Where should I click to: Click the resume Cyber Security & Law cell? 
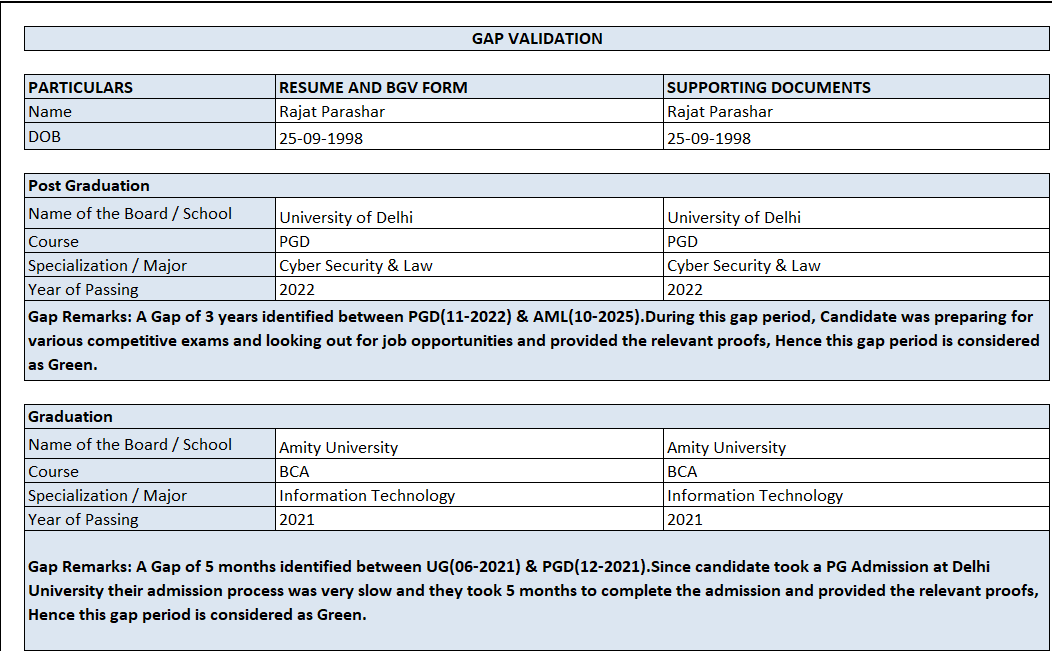469,265
